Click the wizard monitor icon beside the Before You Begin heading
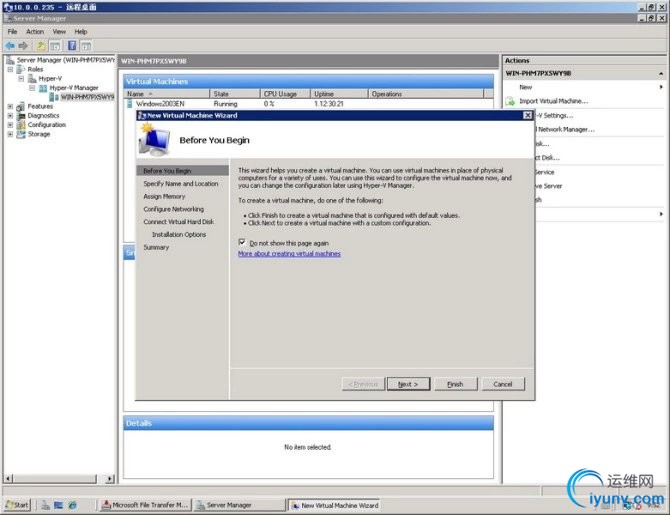The width and height of the screenshot is (670, 515). 154,139
